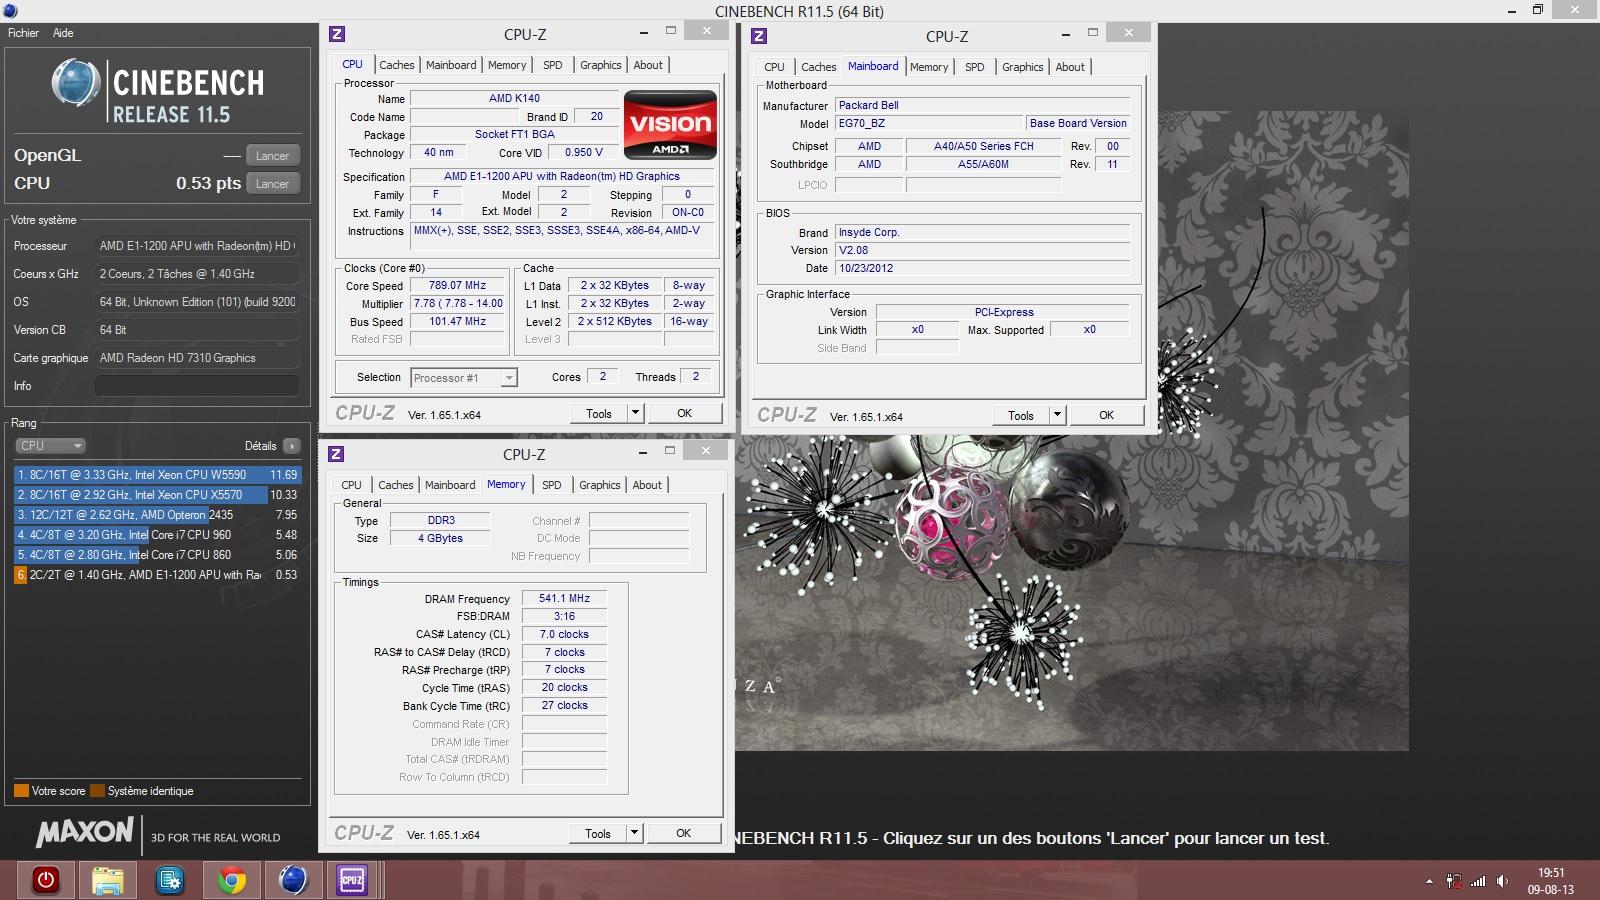Open Graphics tab in Memory window
This screenshot has height=900, width=1600.
600,485
